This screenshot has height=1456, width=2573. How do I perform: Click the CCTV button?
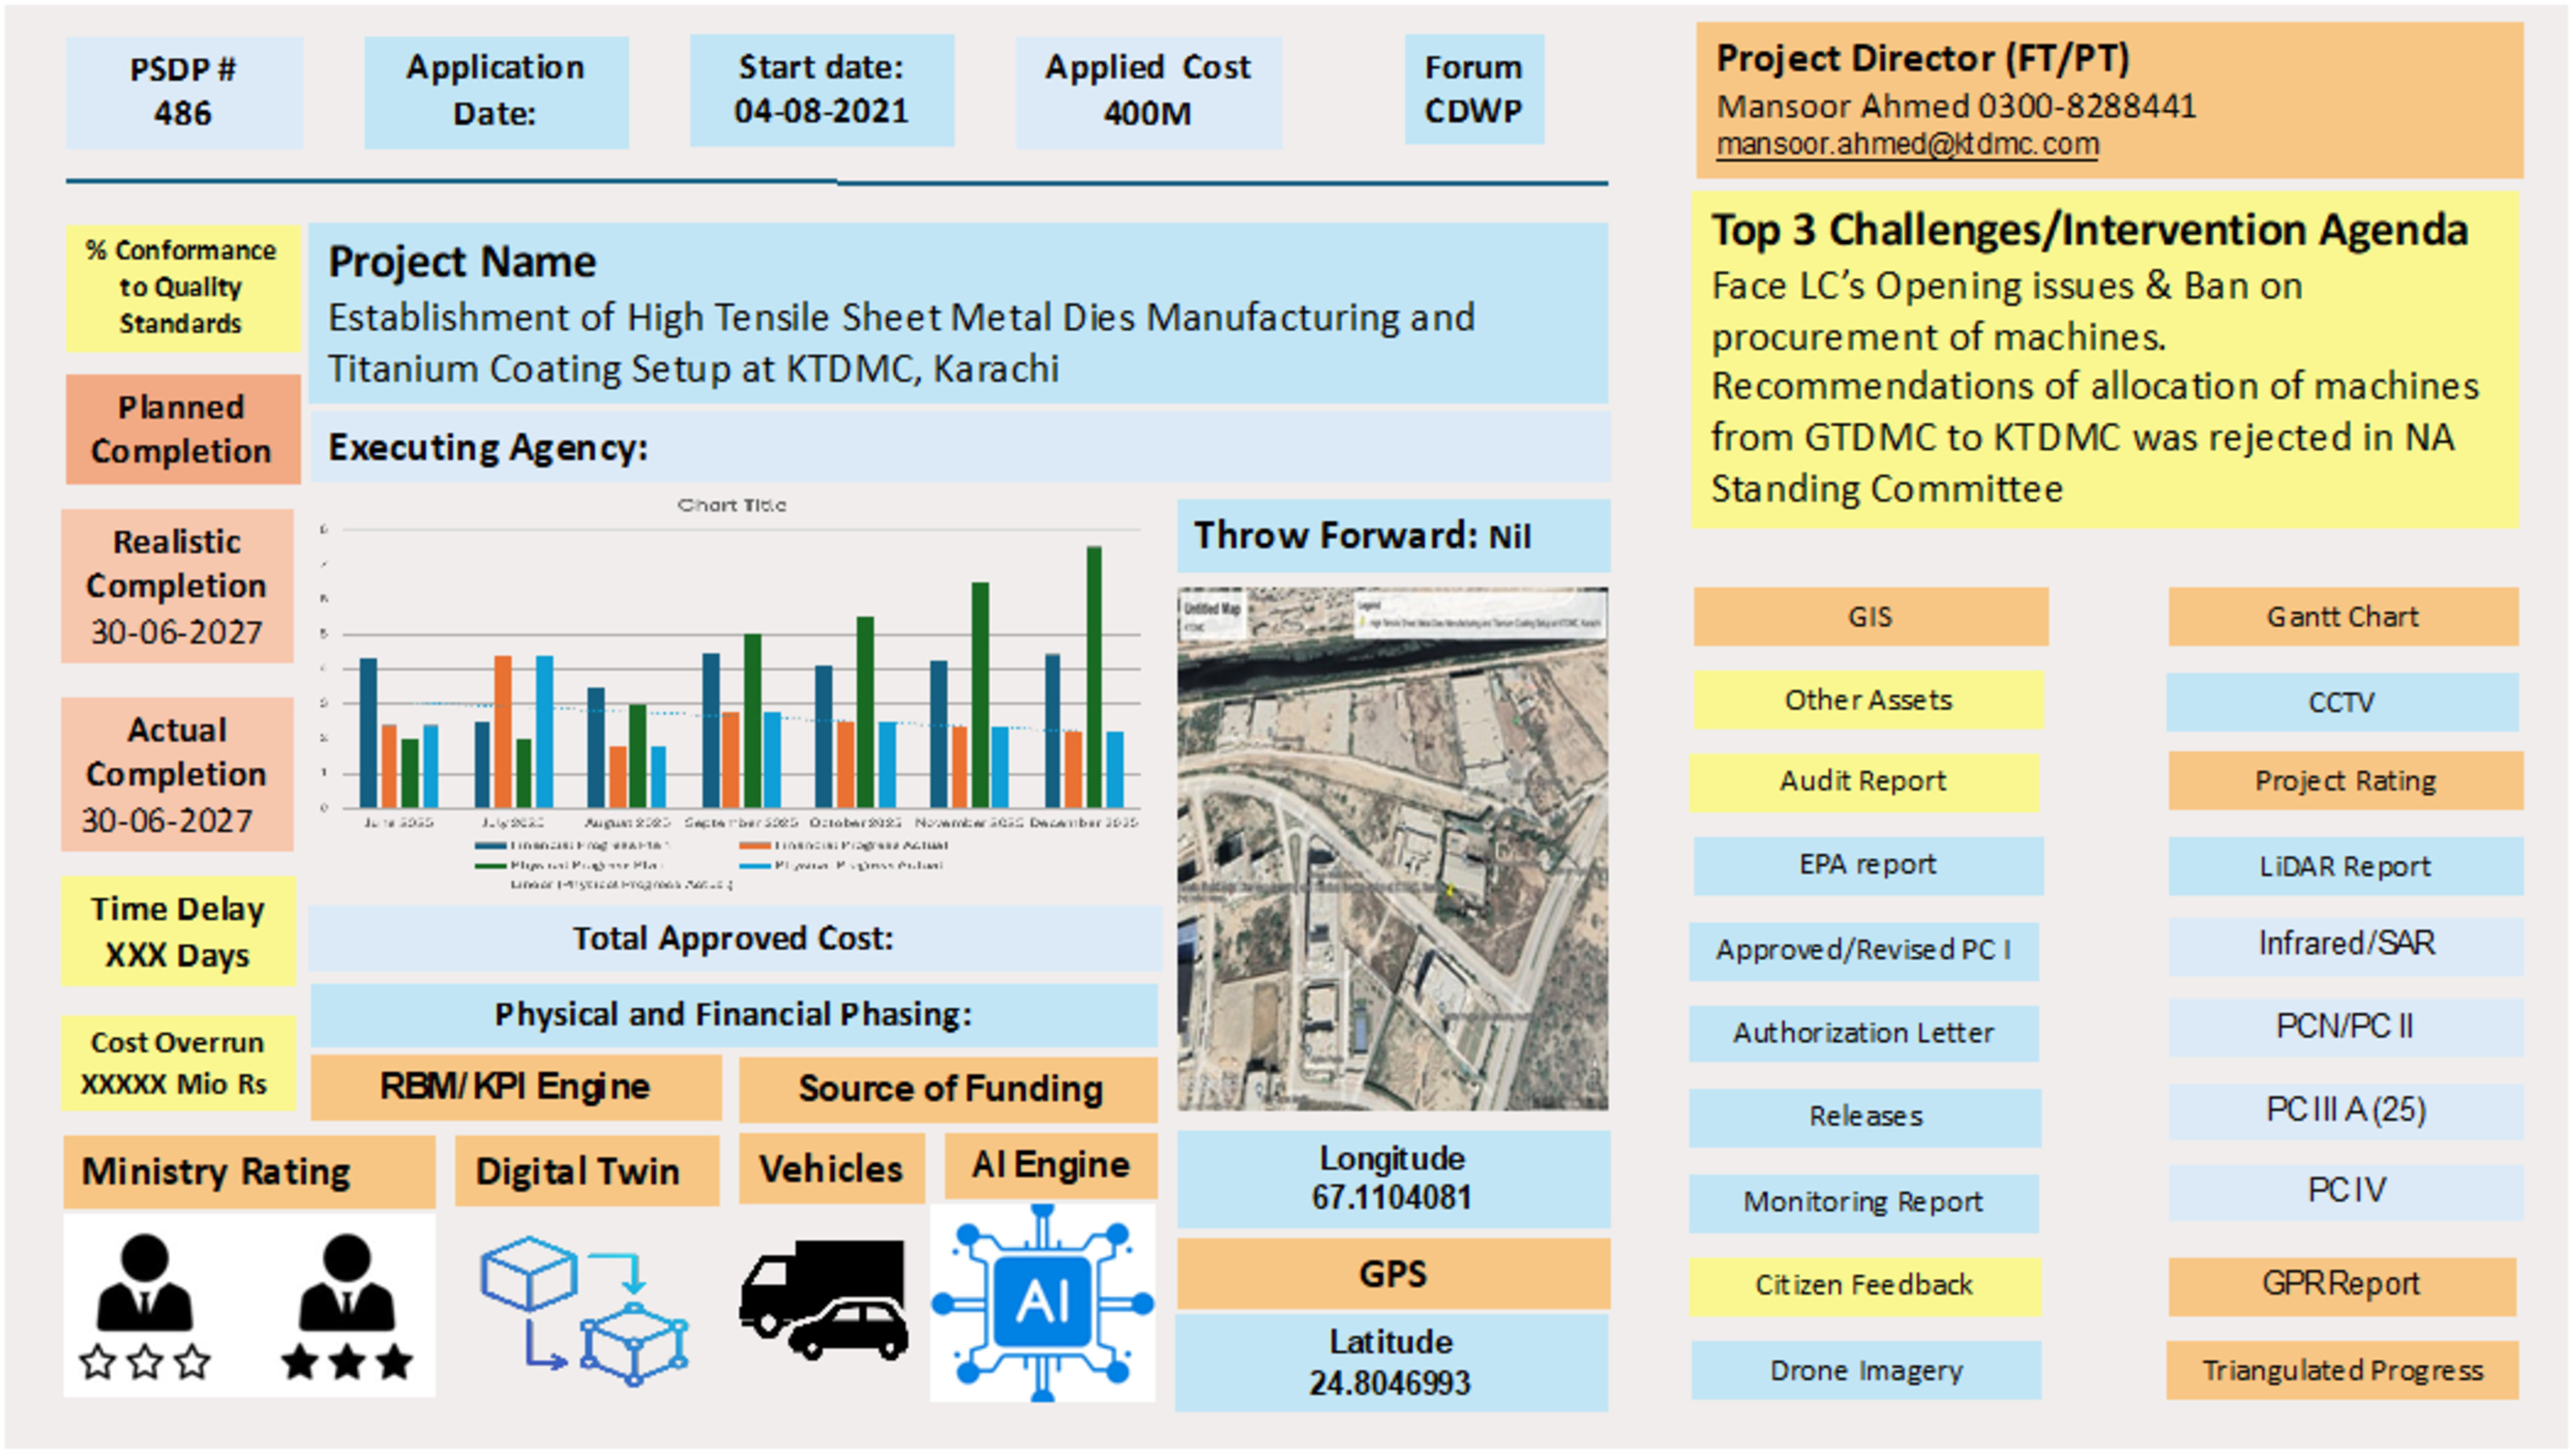pos(2341,702)
